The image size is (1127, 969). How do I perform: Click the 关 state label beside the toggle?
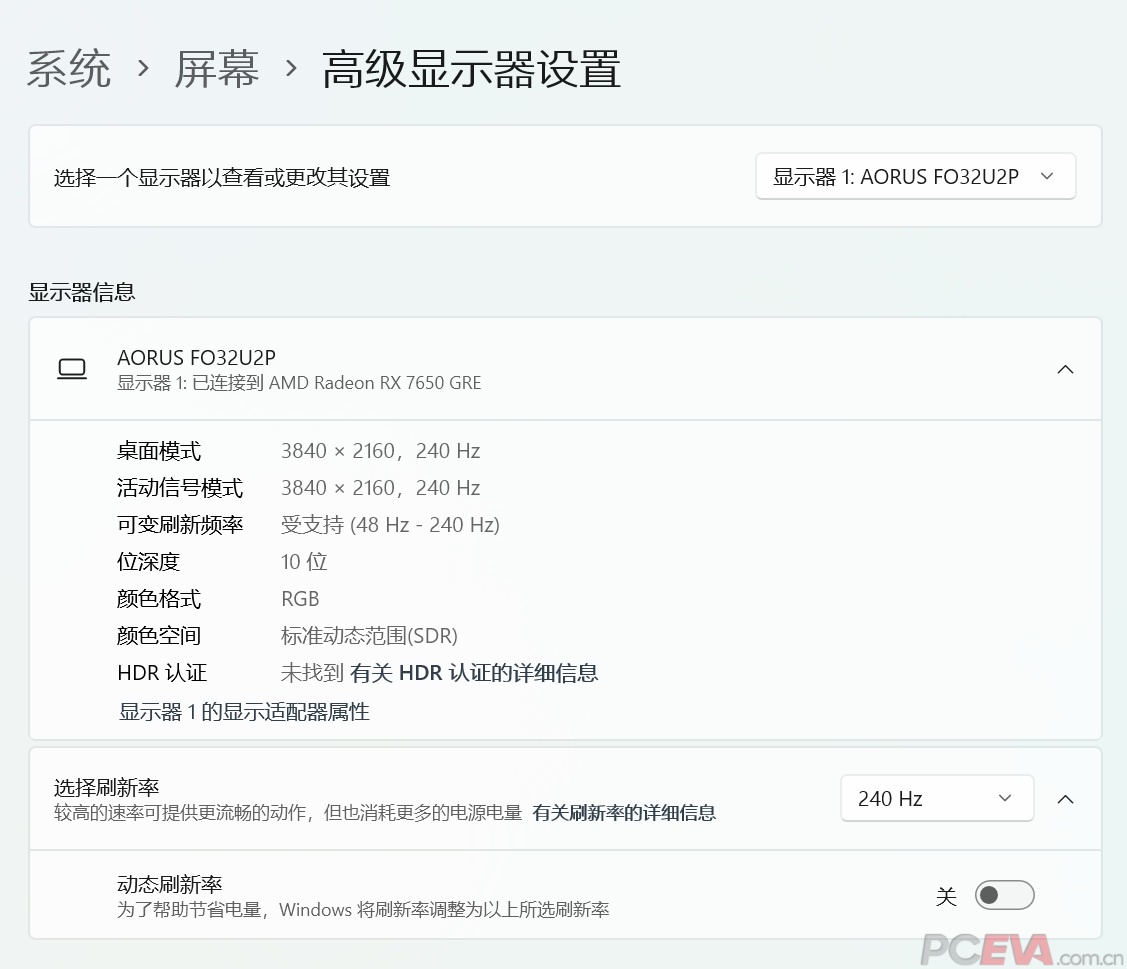[x=946, y=896]
